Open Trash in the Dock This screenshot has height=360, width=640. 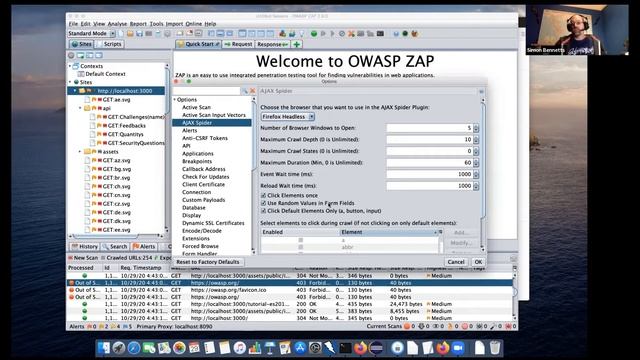point(495,348)
